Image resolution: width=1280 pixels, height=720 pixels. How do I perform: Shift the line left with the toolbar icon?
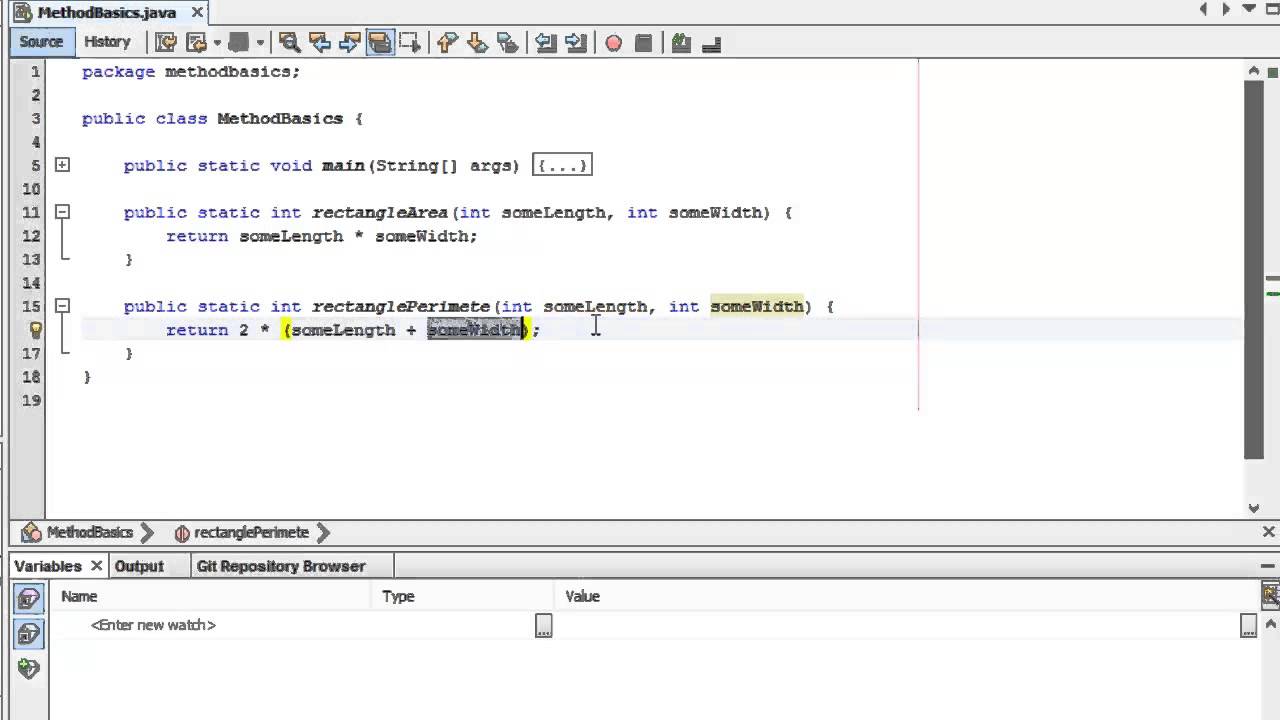[545, 43]
